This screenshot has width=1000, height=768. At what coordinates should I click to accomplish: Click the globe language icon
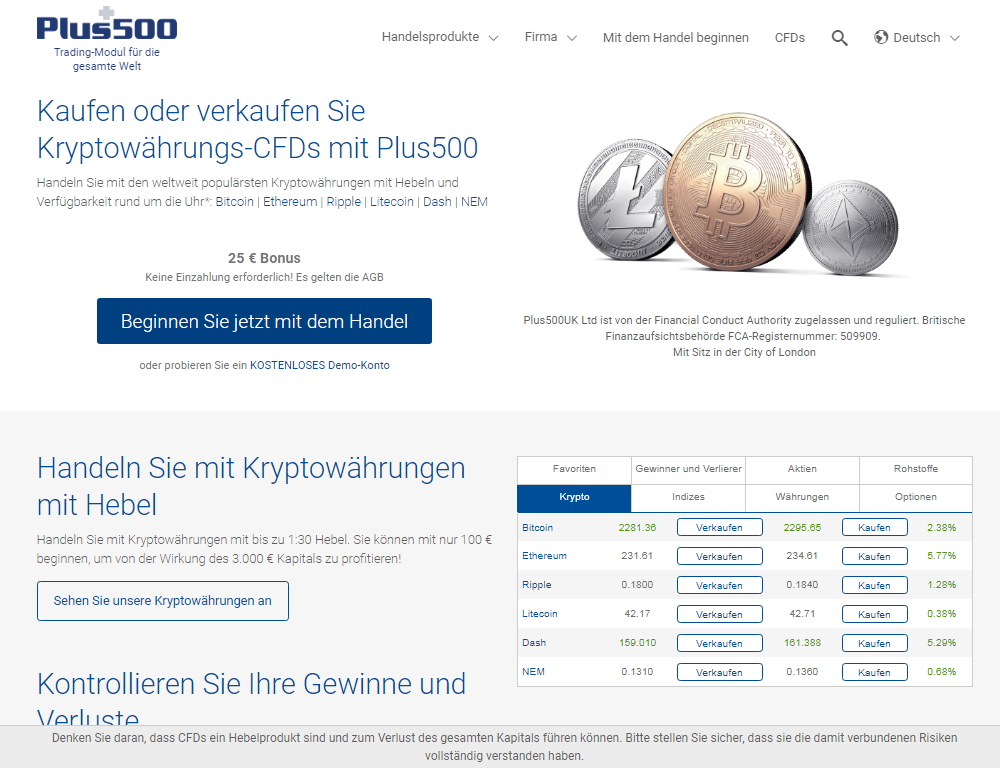tap(881, 37)
